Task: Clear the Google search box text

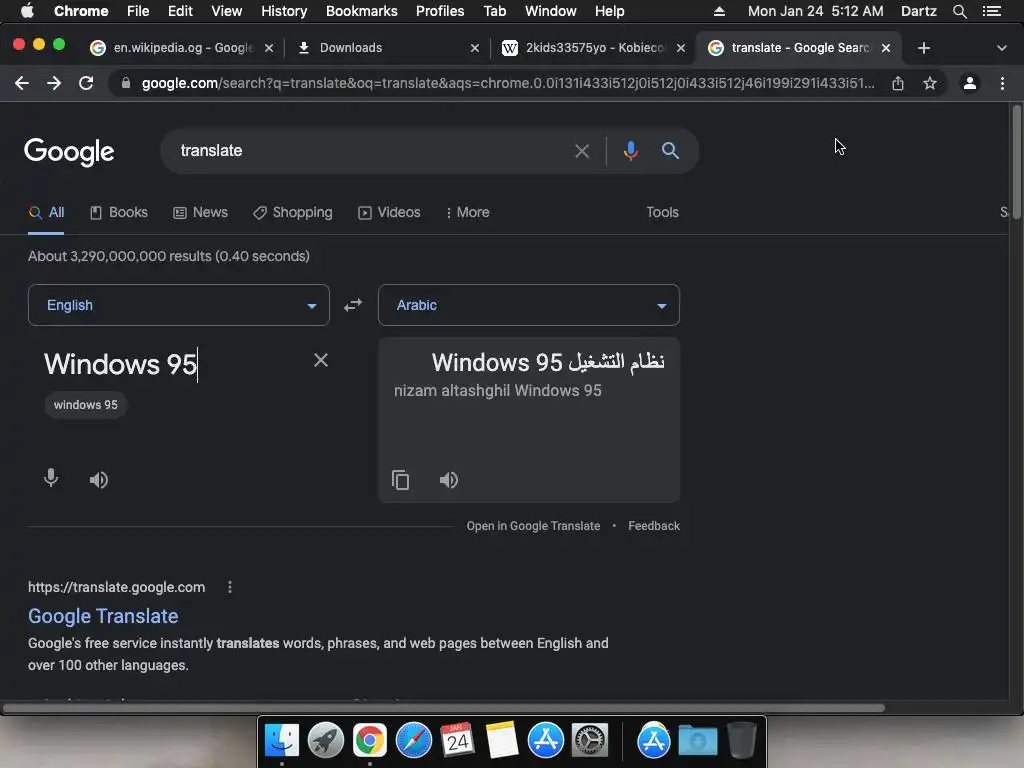Action: (582, 152)
